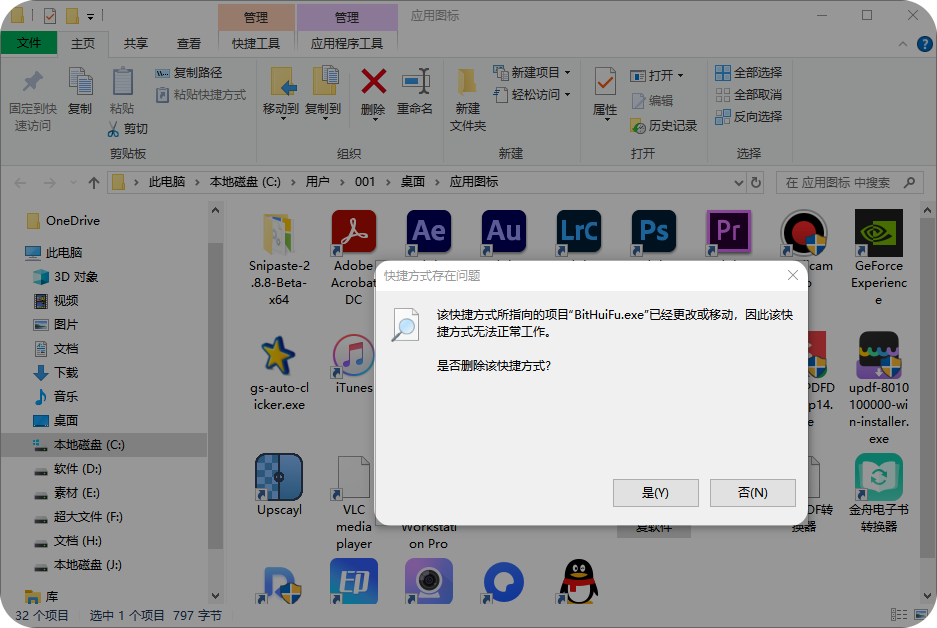Click 反向选择 in the ribbon
Image resolution: width=937 pixels, height=628 pixels.
pyautogui.click(x=748, y=117)
